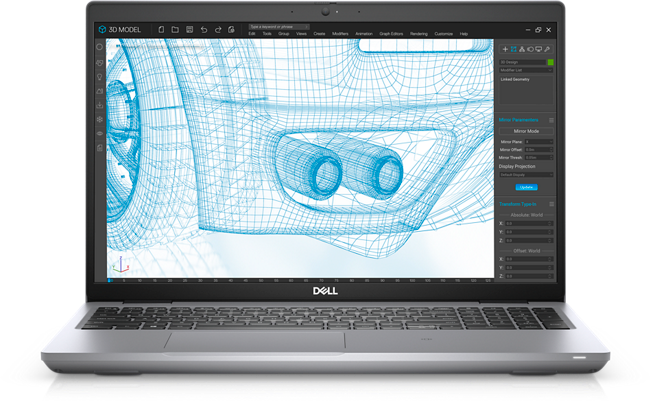Image resolution: width=650 pixels, height=402 pixels.
Task: Open a file with the folder icon
Action: point(174,30)
